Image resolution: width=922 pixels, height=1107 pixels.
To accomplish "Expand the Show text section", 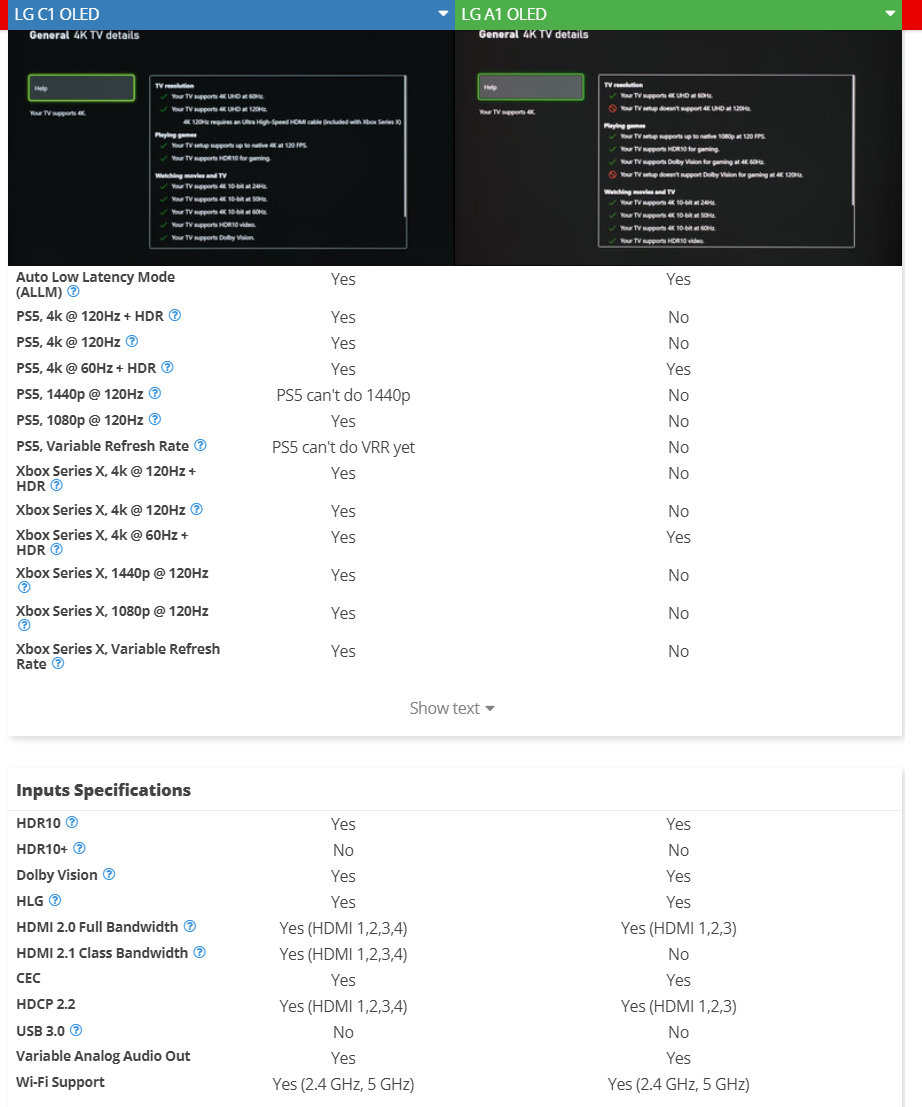I will [x=452, y=708].
